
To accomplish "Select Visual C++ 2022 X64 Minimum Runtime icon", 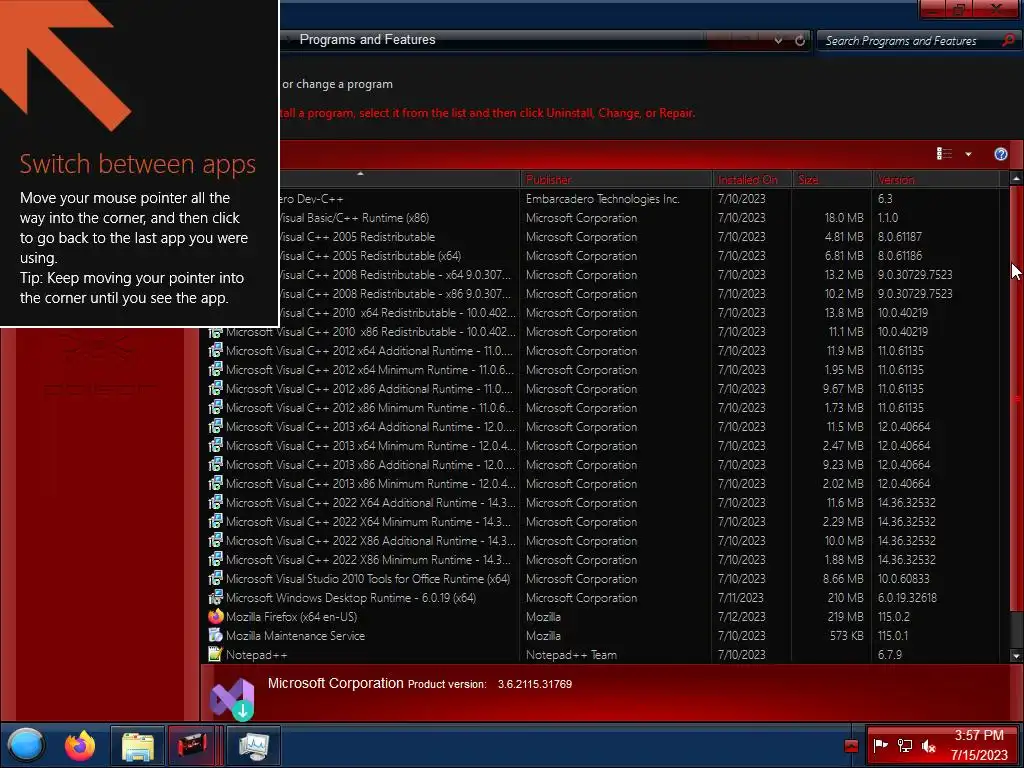I will coord(216,521).
